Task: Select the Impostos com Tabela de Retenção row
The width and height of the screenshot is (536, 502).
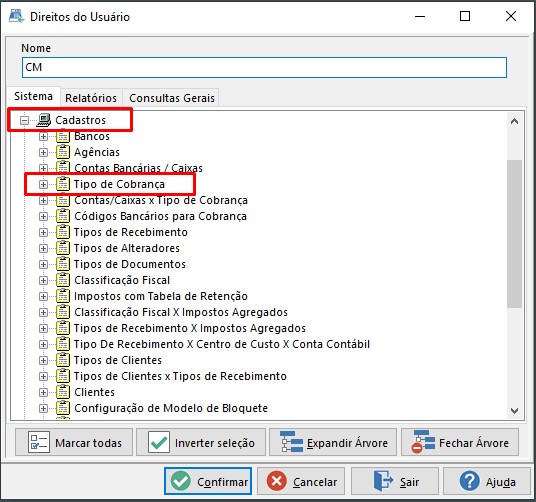Action: (161, 296)
